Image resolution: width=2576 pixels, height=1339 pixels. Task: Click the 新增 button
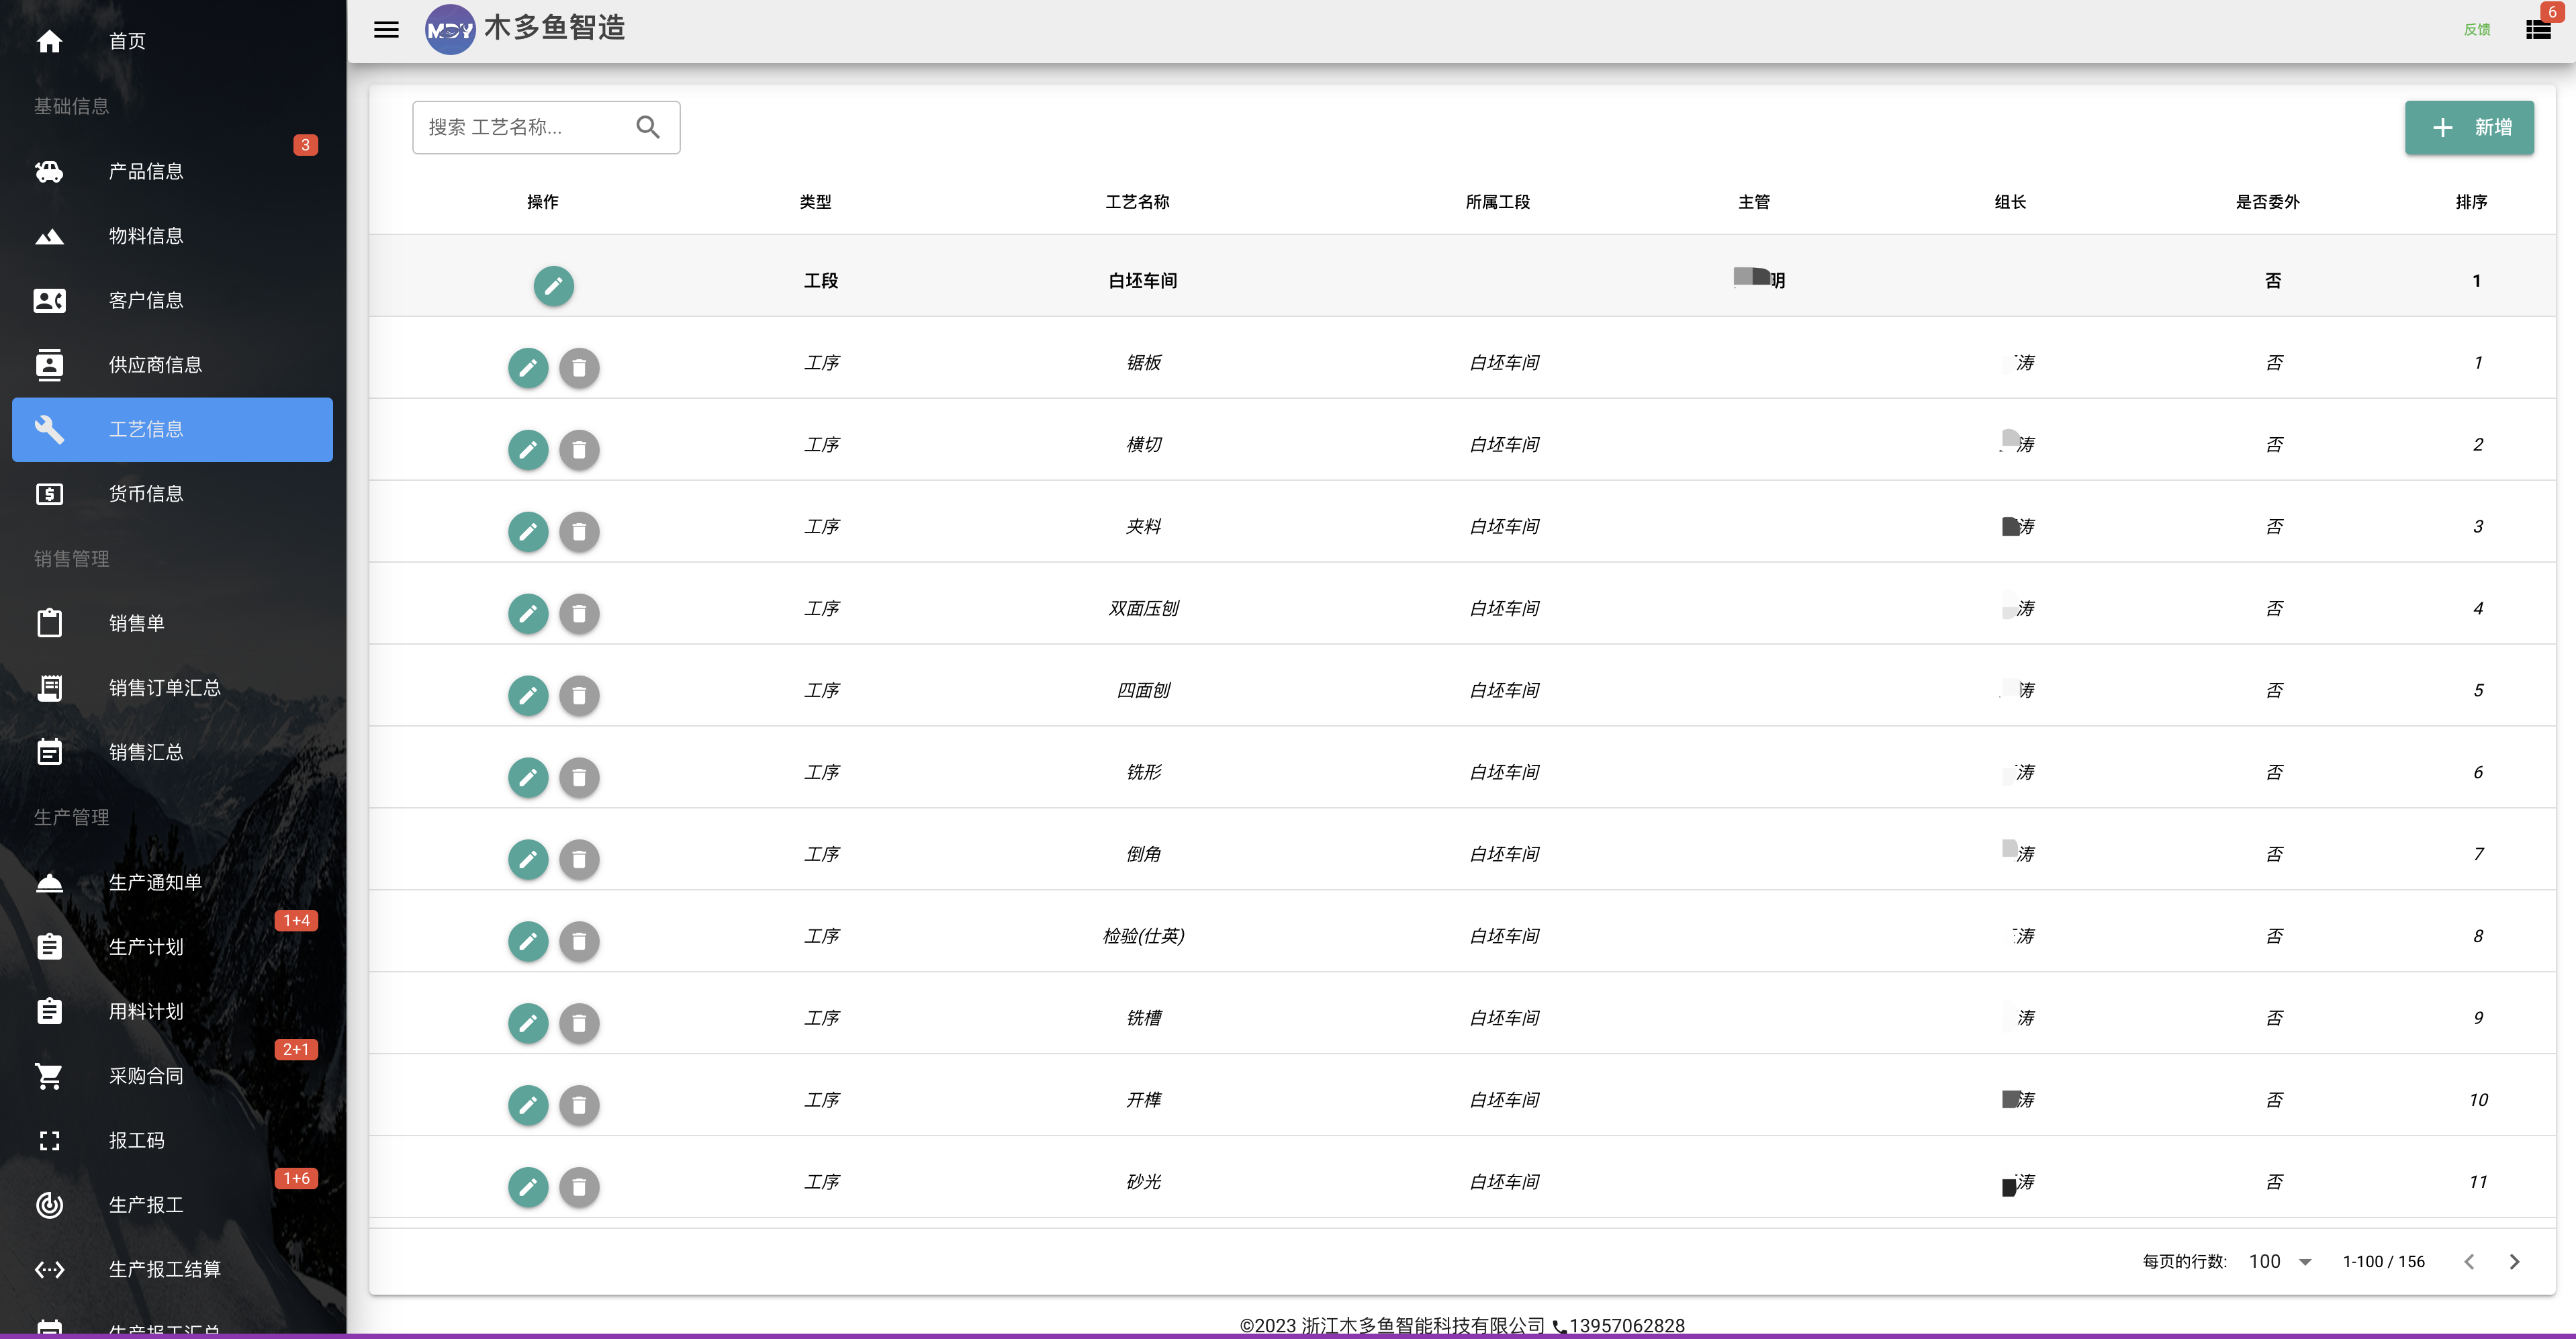pyautogui.click(x=2469, y=127)
